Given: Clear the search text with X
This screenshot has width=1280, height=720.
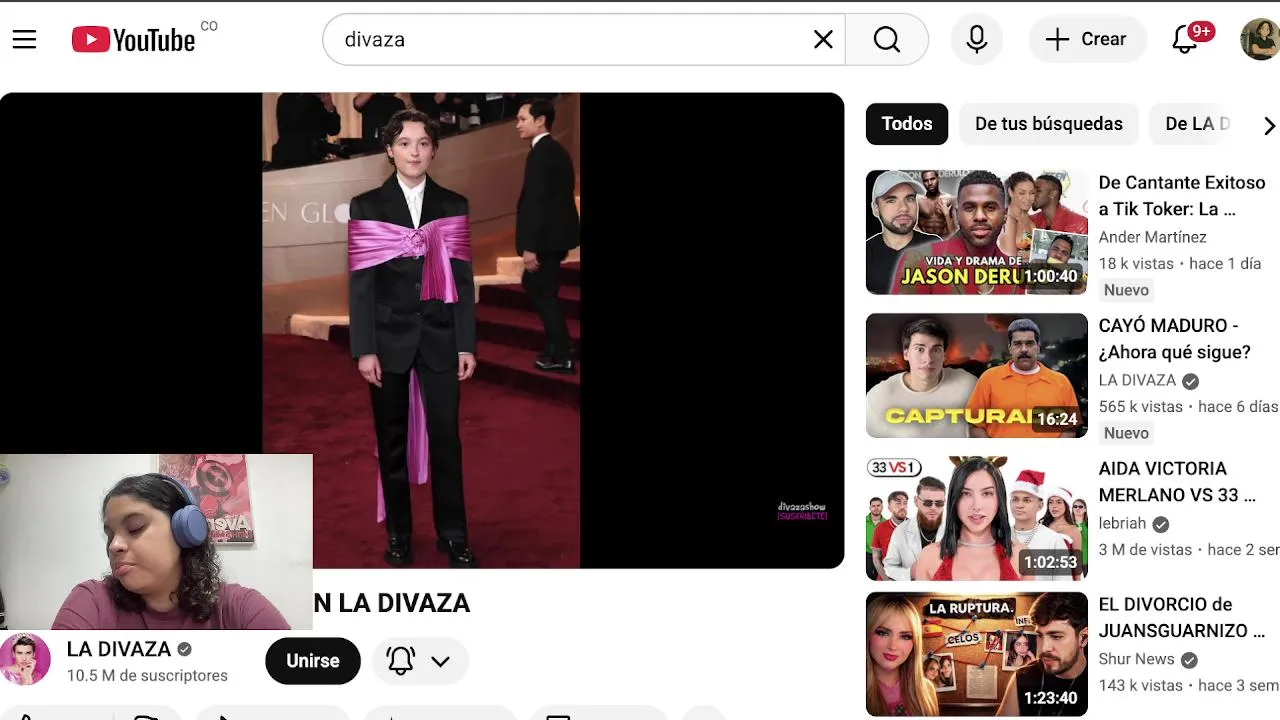Looking at the screenshot, I should point(823,39).
